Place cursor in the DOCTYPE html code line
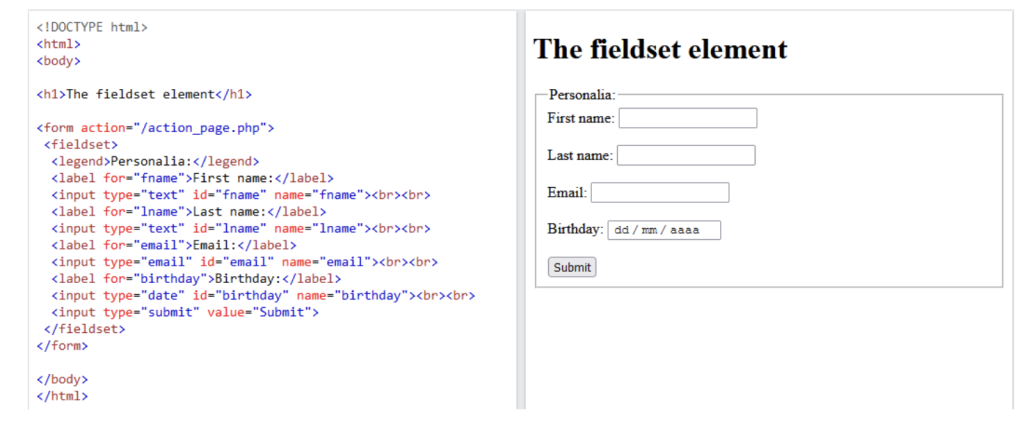This screenshot has width=1024, height=438. point(92,27)
